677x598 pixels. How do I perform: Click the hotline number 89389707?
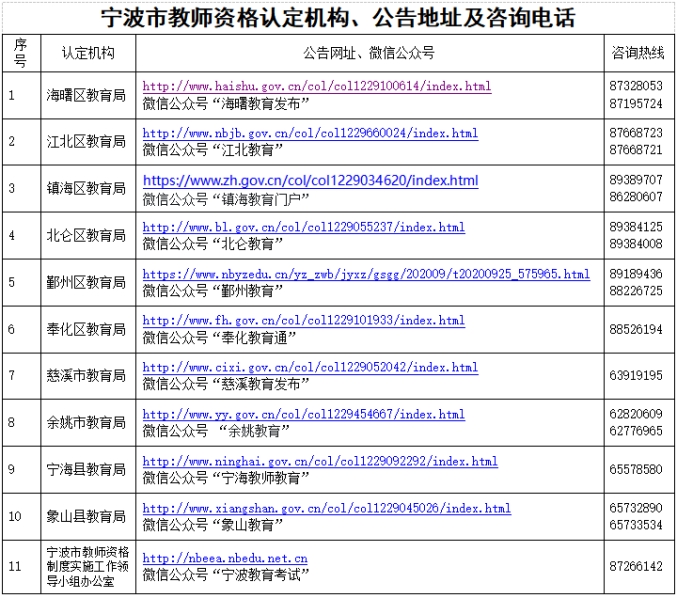click(636, 180)
